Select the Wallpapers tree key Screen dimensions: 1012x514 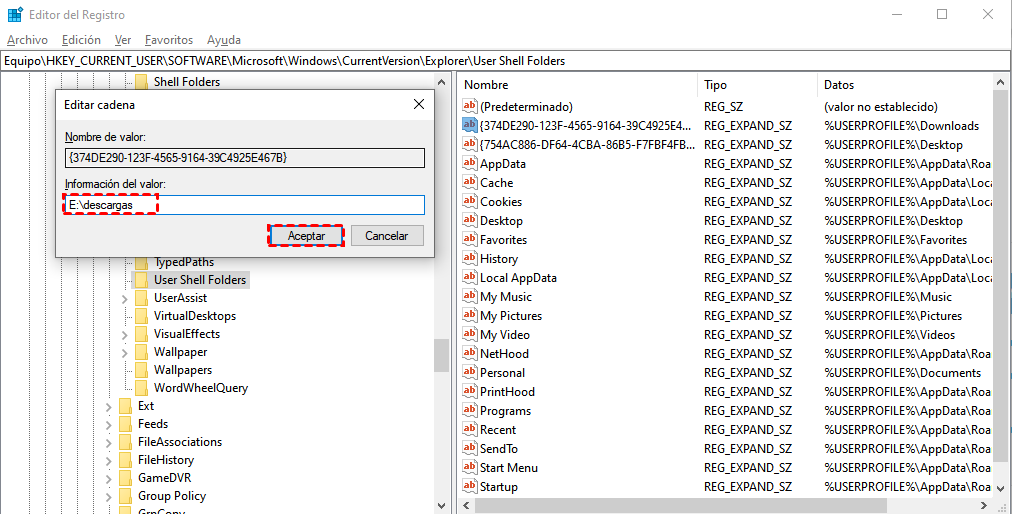pos(183,370)
